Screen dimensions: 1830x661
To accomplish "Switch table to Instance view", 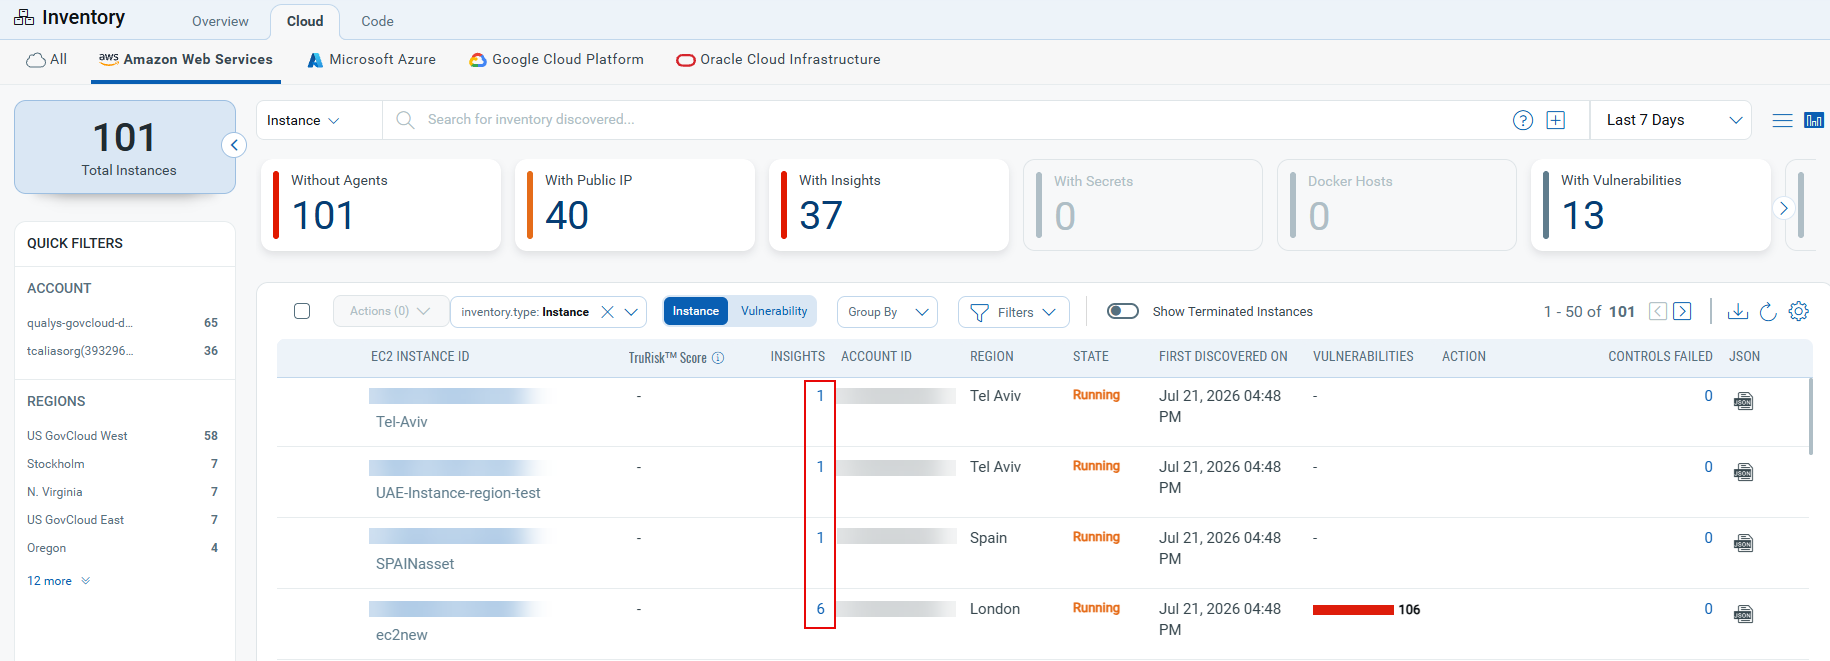I will pos(696,311).
